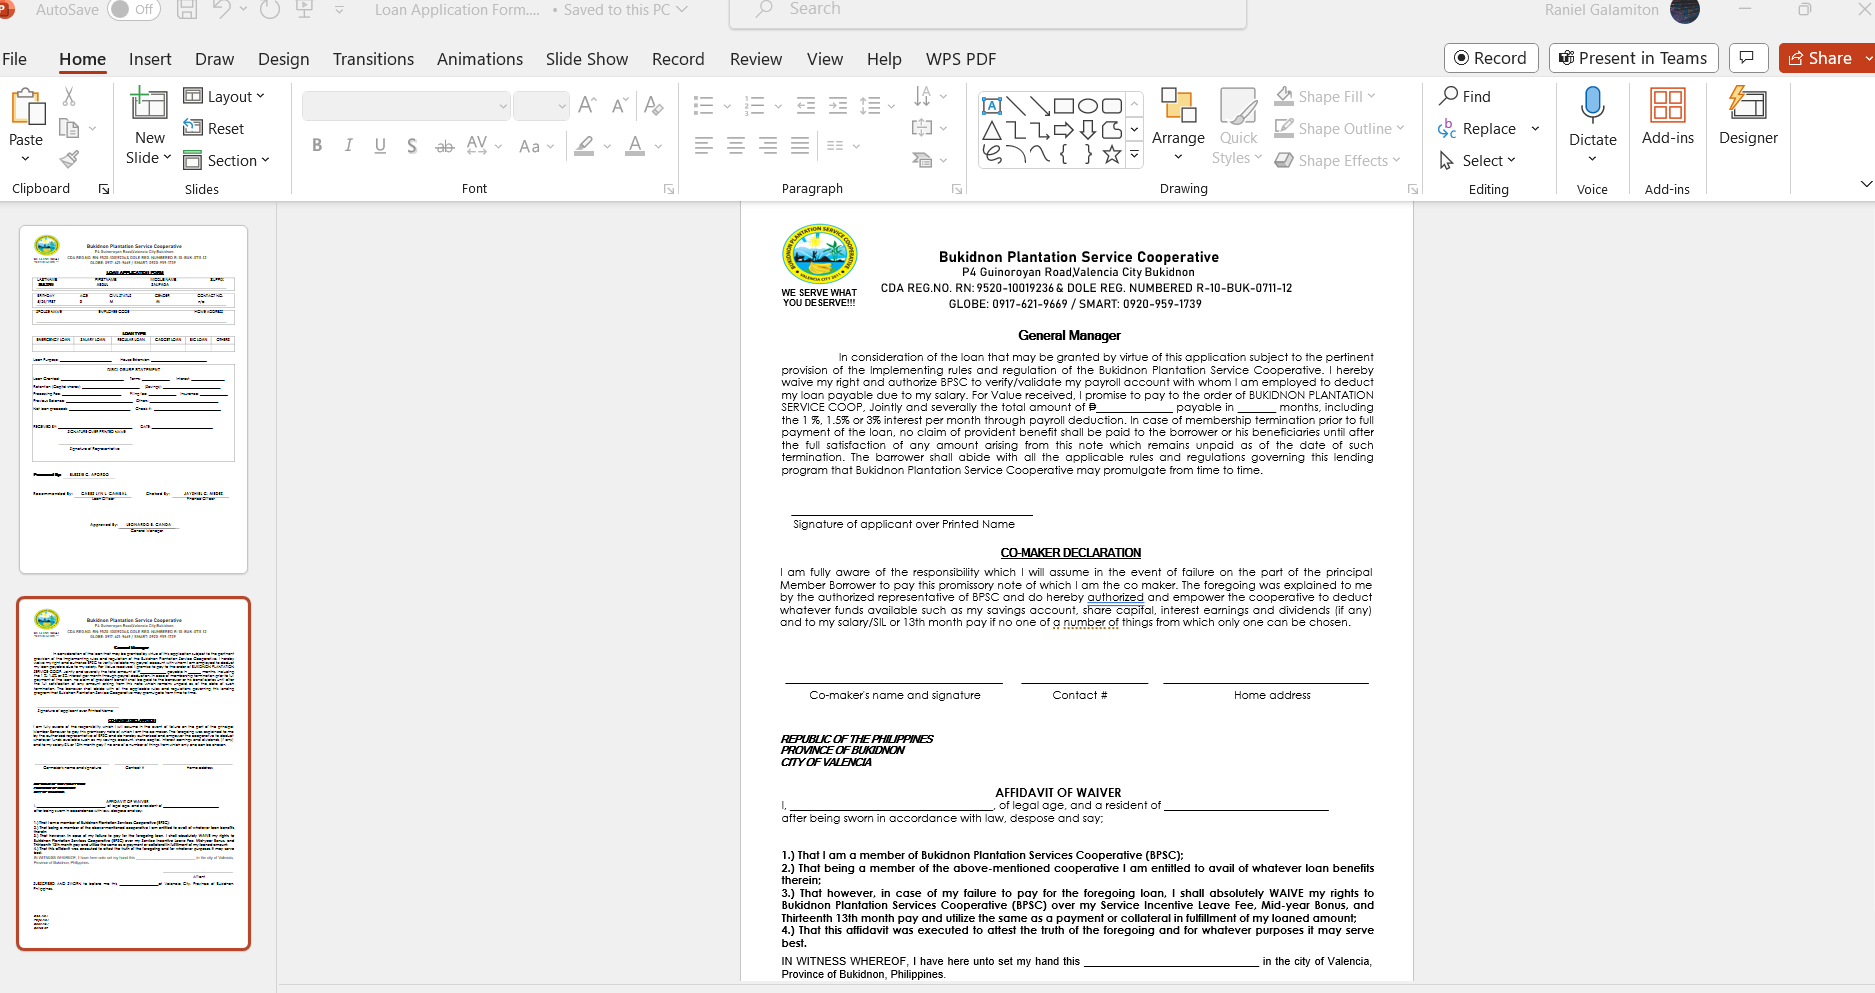Open the WPS PDF menu
Screen dimensions: 1875x993
[x=960, y=59]
